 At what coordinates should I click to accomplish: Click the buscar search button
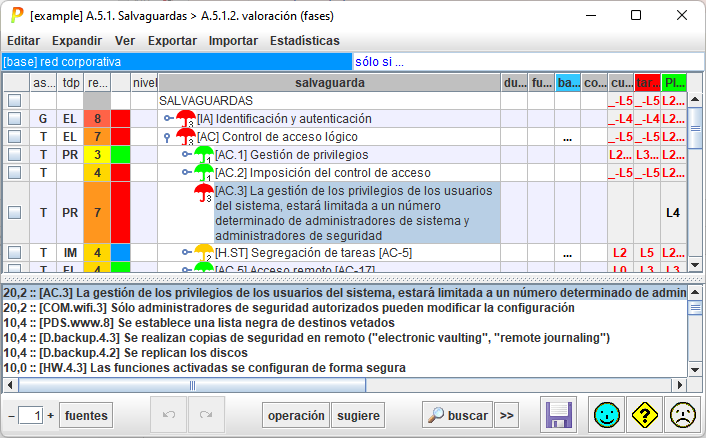click(457, 415)
